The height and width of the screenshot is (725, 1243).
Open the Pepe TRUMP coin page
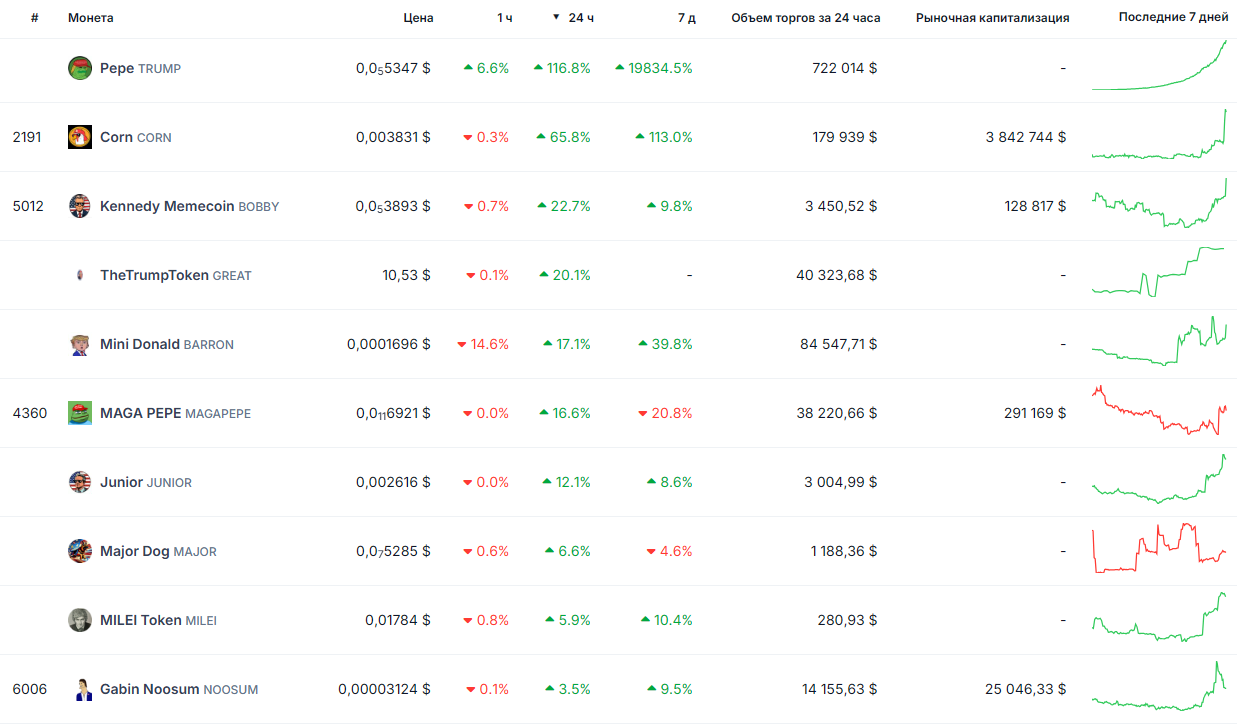[140, 68]
